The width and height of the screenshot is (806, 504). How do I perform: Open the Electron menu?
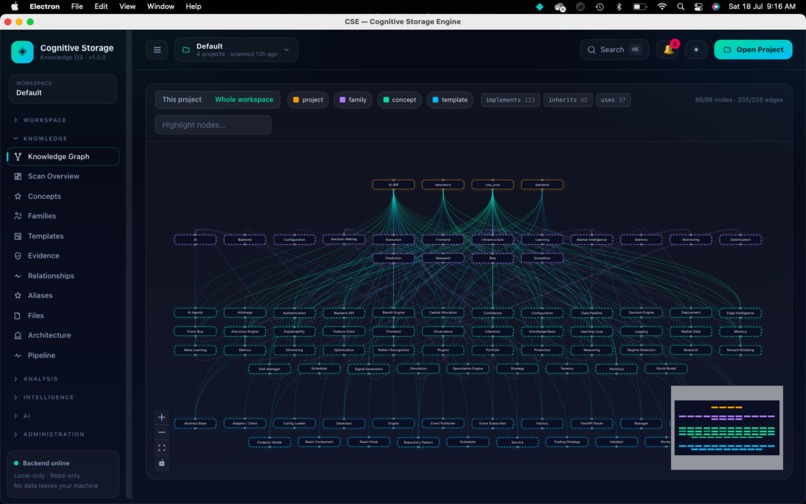click(44, 7)
